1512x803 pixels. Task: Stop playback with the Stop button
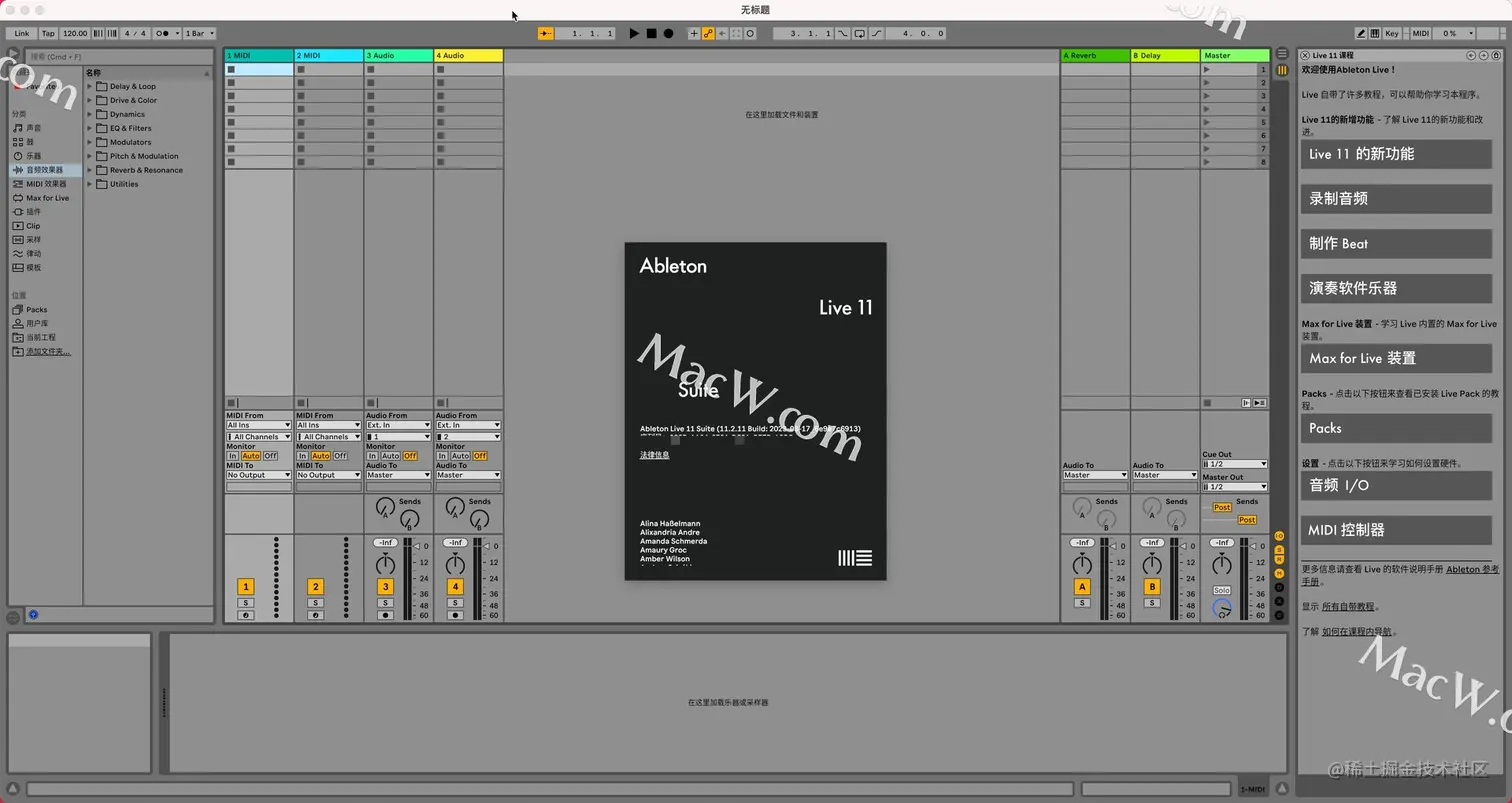pyautogui.click(x=651, y=33)
